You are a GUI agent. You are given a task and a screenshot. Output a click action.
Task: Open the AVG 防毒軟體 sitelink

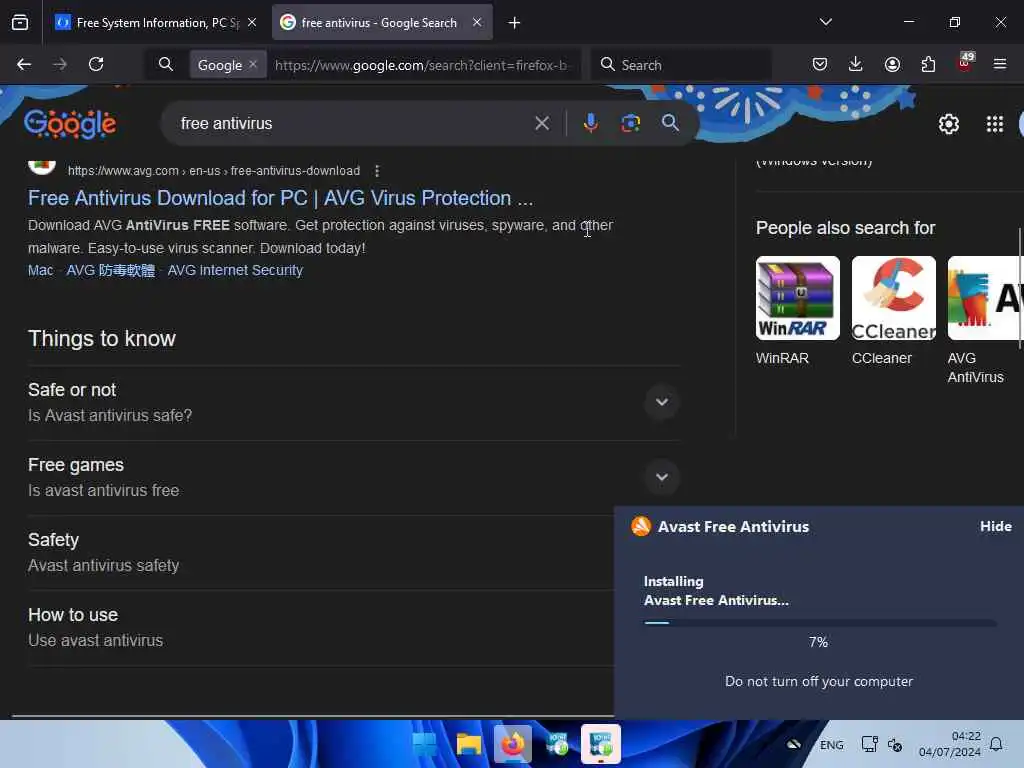(110, 270)
